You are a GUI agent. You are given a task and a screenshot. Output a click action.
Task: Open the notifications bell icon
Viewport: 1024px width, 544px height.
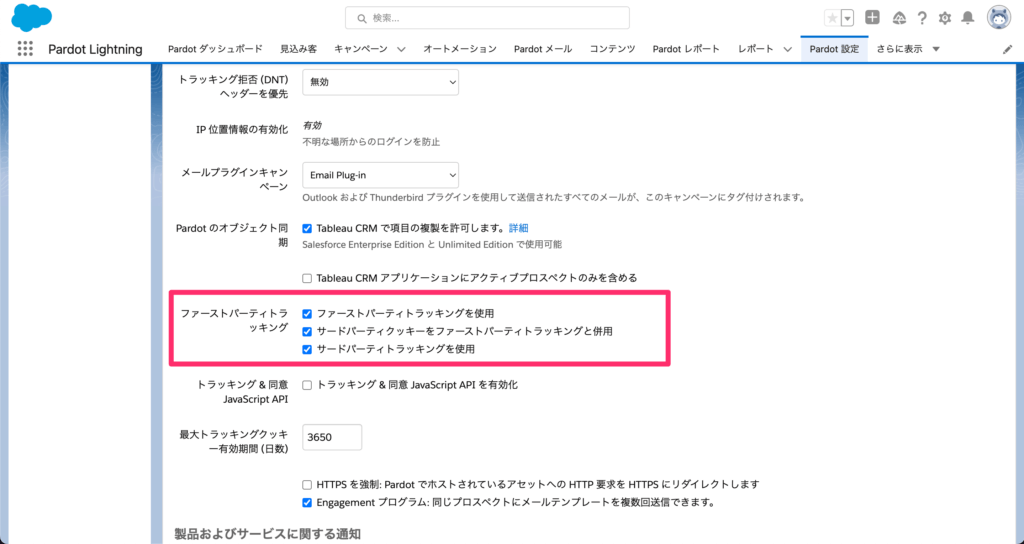pos(968,18)
